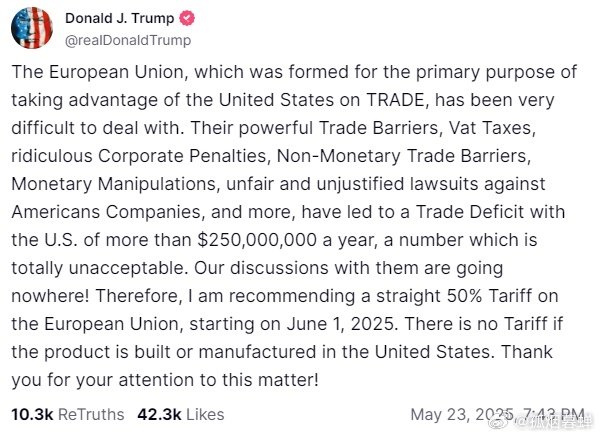Visit the @realDonaldTrump handle link
The width and height of the screenshot is (600, 437).
[x=128, y=40]
